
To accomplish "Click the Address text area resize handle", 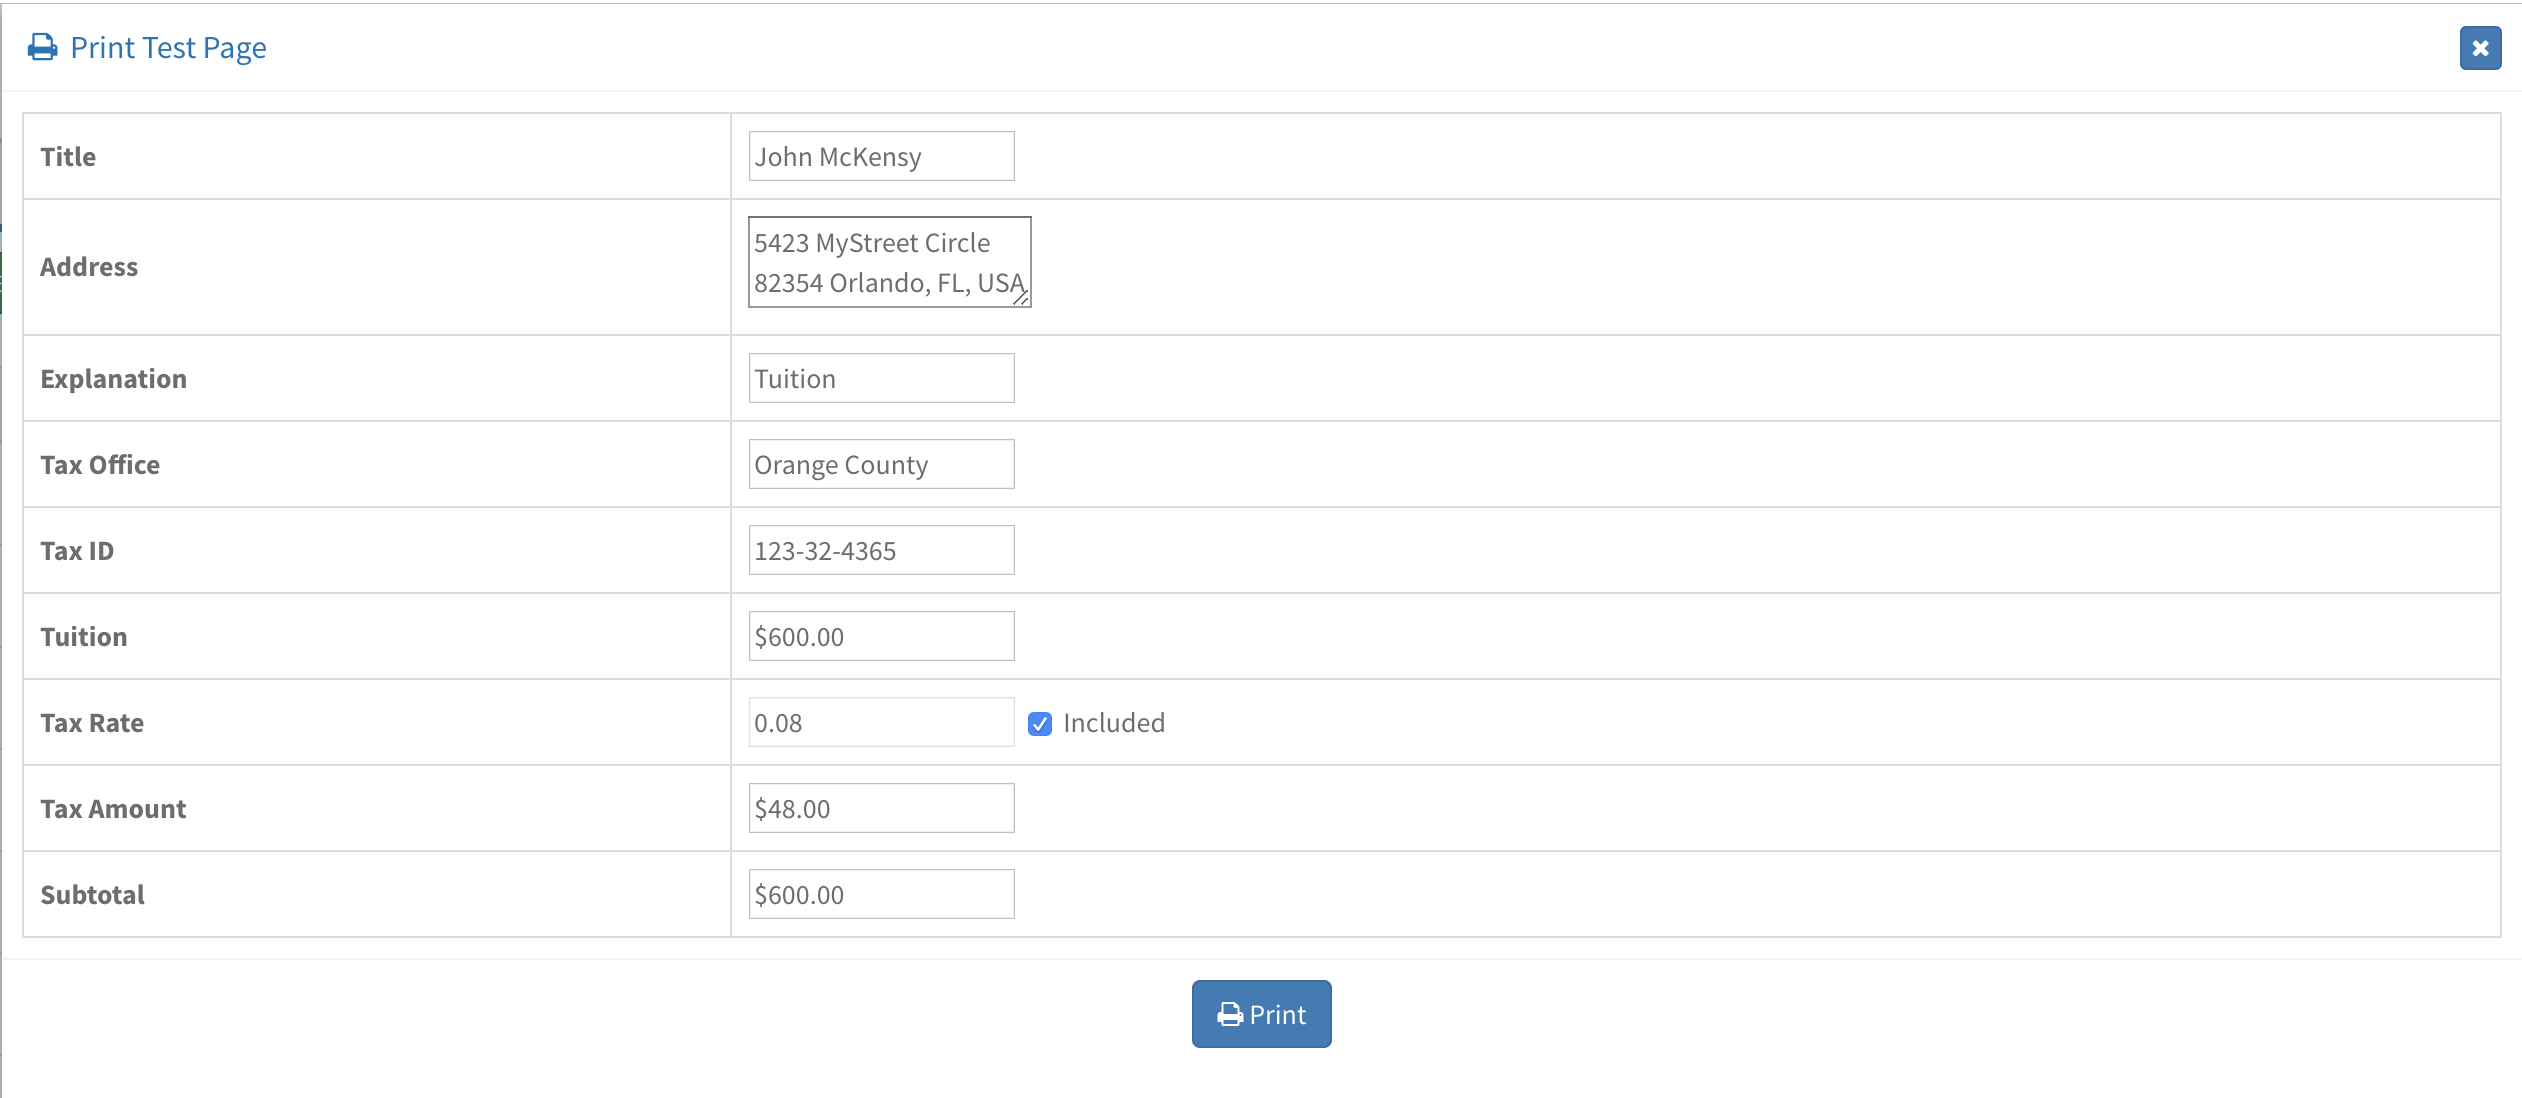I will (x=1021, y=297).
